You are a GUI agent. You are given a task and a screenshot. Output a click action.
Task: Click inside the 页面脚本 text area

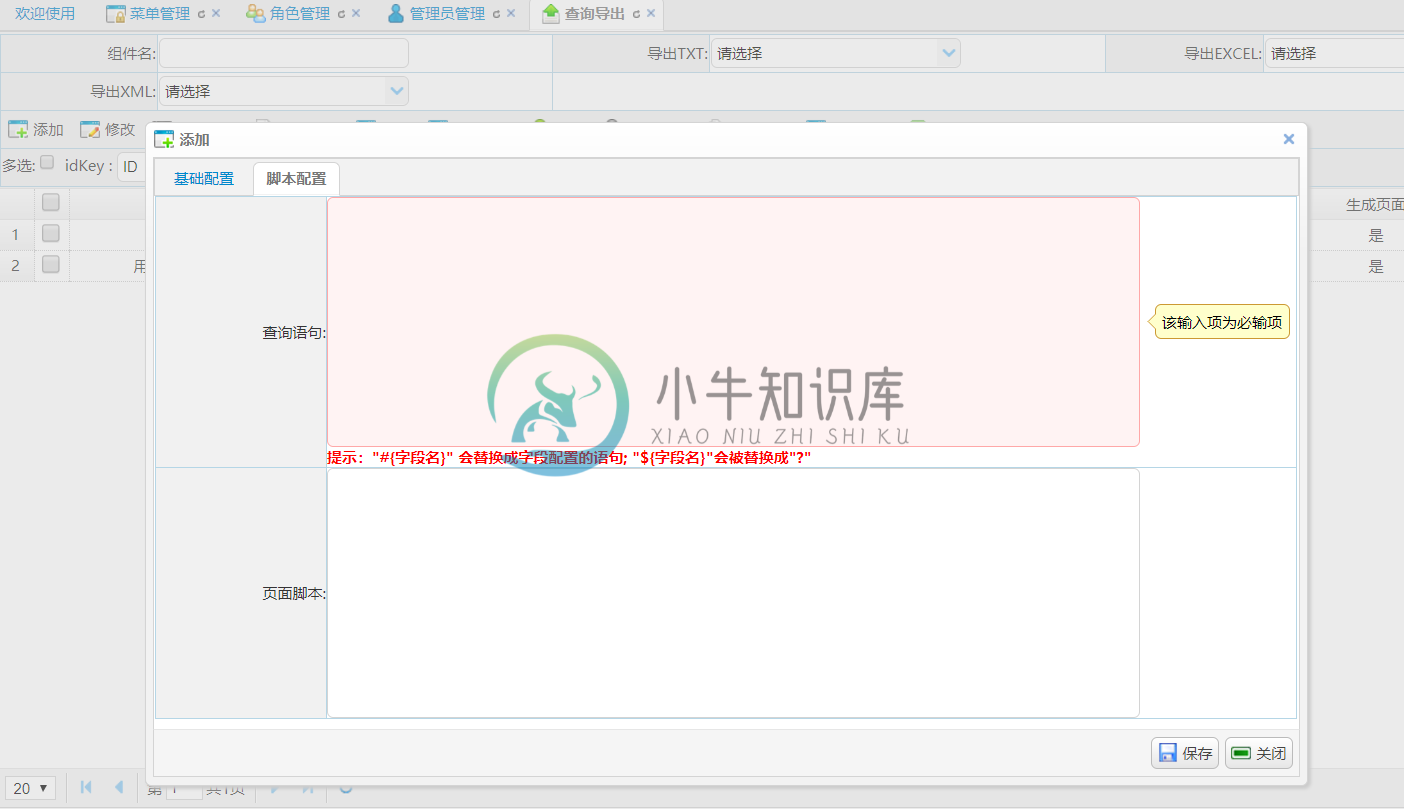tap(733, 593)
